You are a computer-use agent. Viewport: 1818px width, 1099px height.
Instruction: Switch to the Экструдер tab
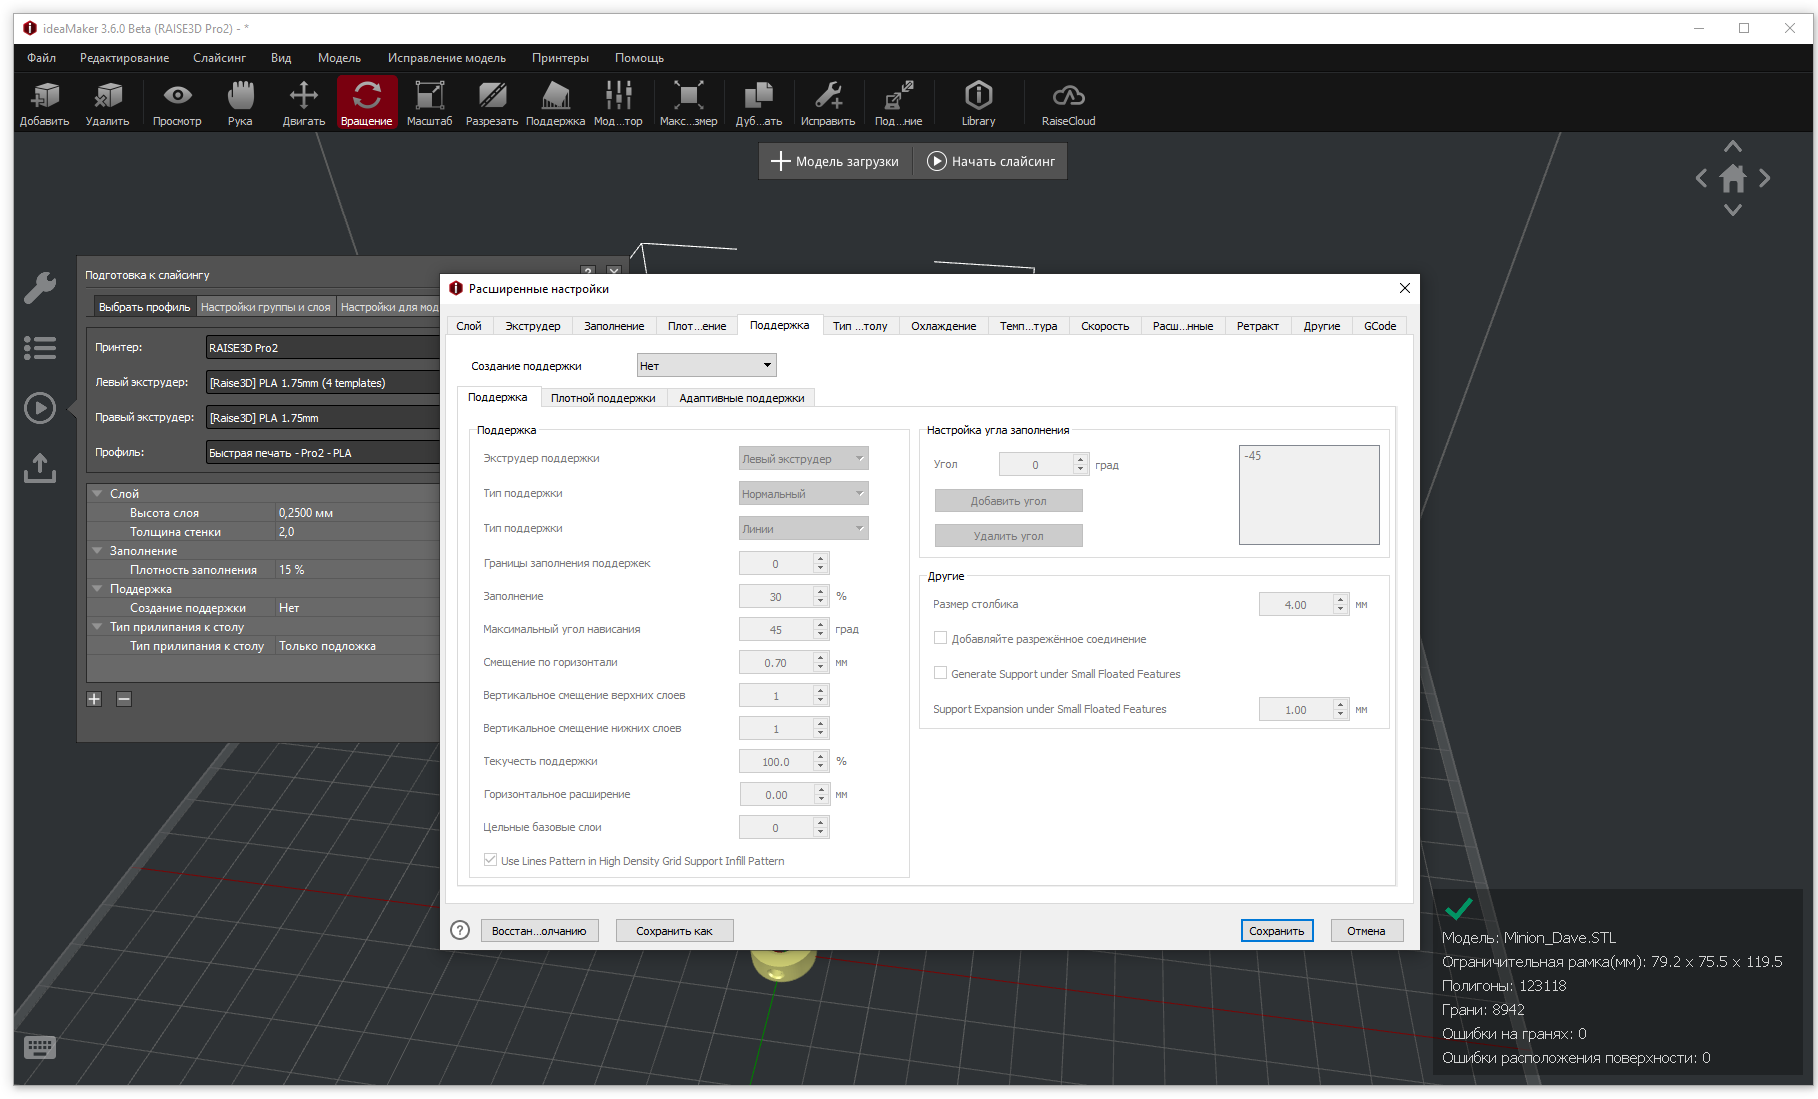(x=533, y=326)
